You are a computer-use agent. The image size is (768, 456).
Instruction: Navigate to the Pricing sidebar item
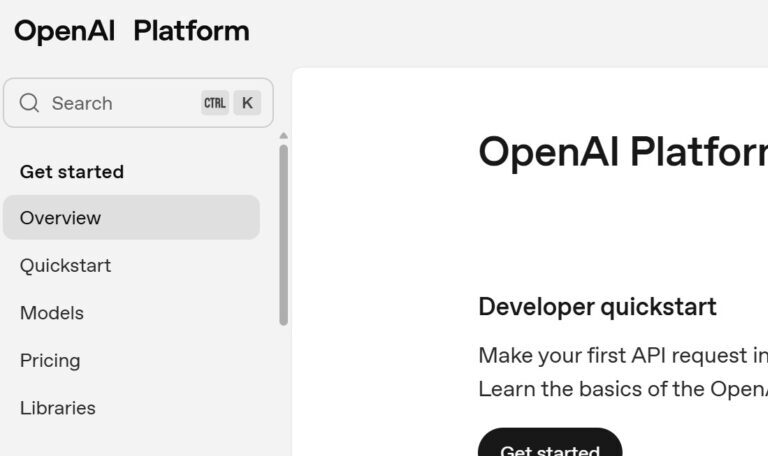[50, 361]
